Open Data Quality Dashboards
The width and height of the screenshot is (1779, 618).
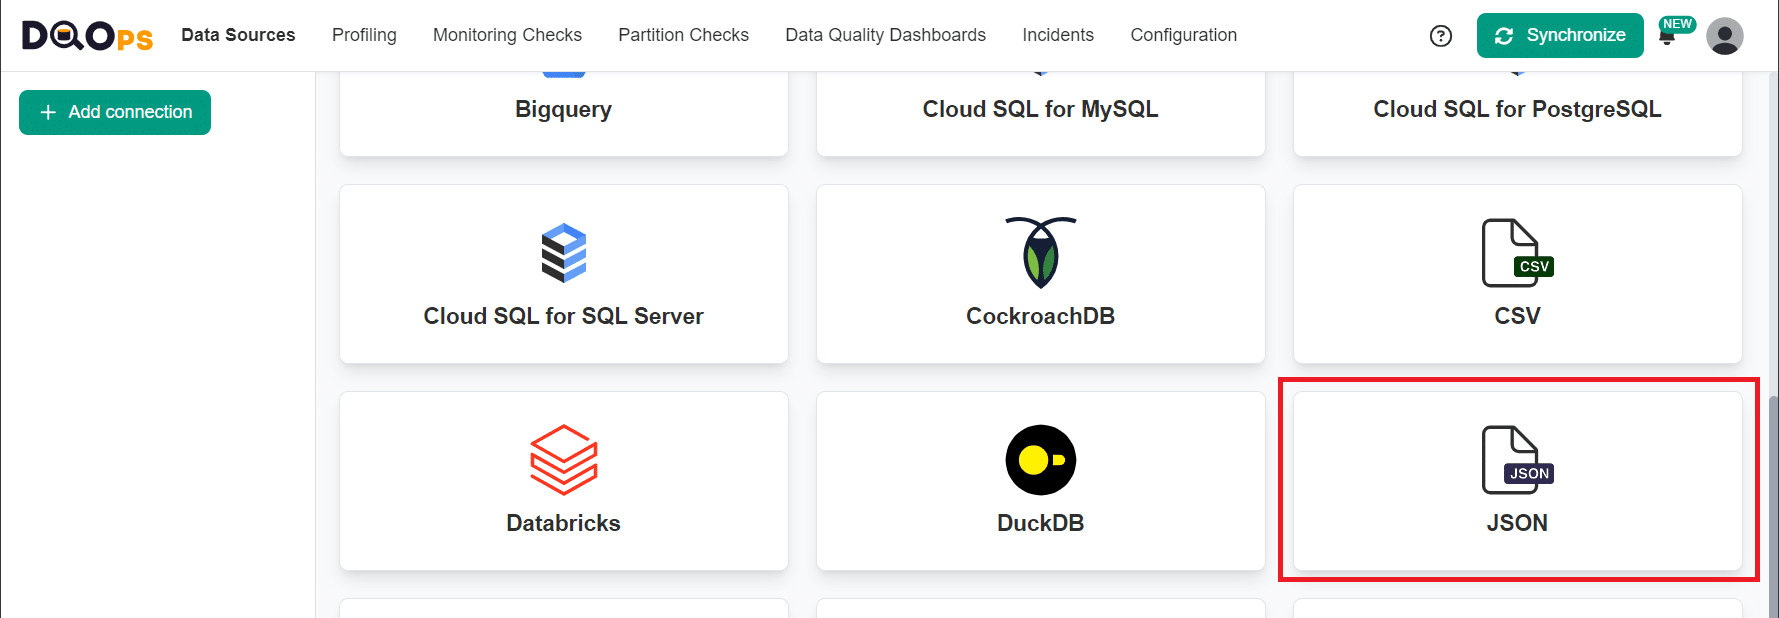pos(885,35)
